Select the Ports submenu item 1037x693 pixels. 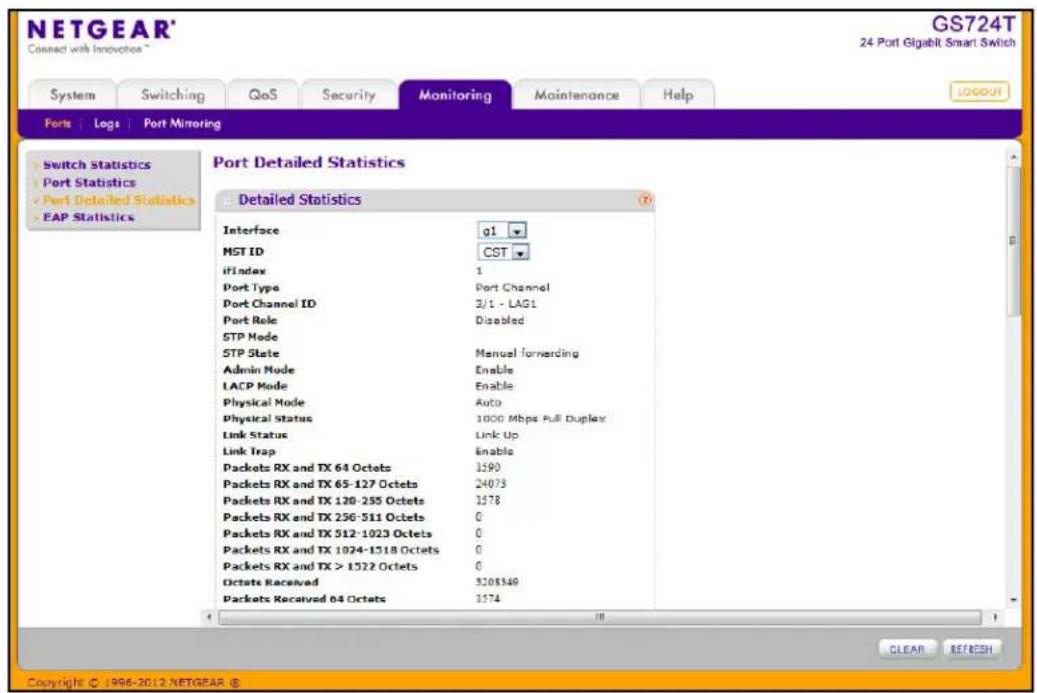point(58,123)
